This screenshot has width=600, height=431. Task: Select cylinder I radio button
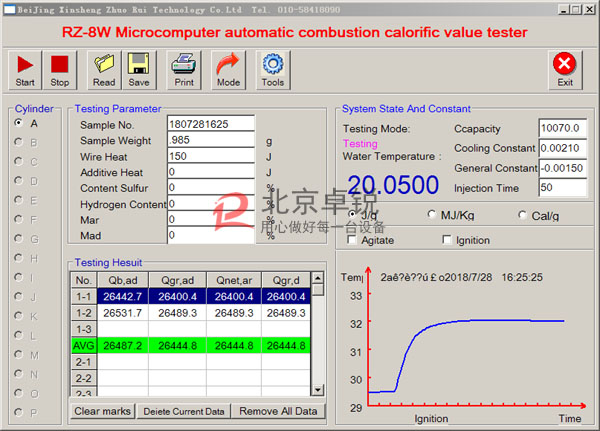(x=18, y=277)
